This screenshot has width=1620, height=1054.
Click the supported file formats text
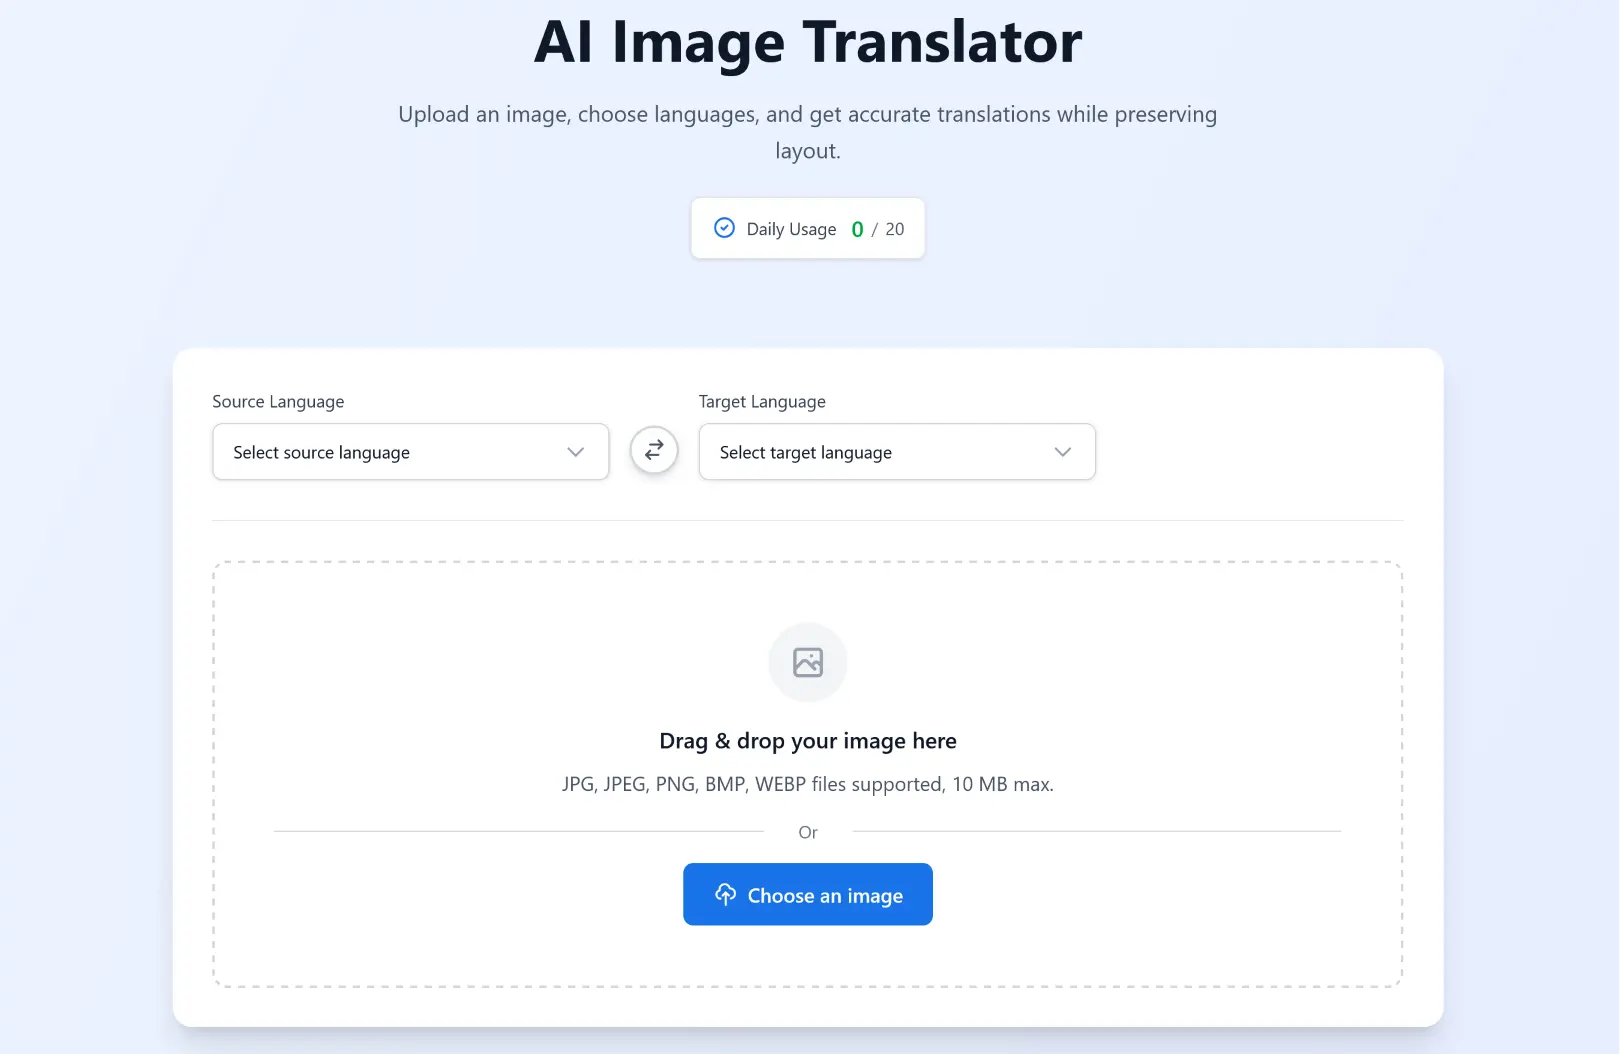[x=808, y=784]
